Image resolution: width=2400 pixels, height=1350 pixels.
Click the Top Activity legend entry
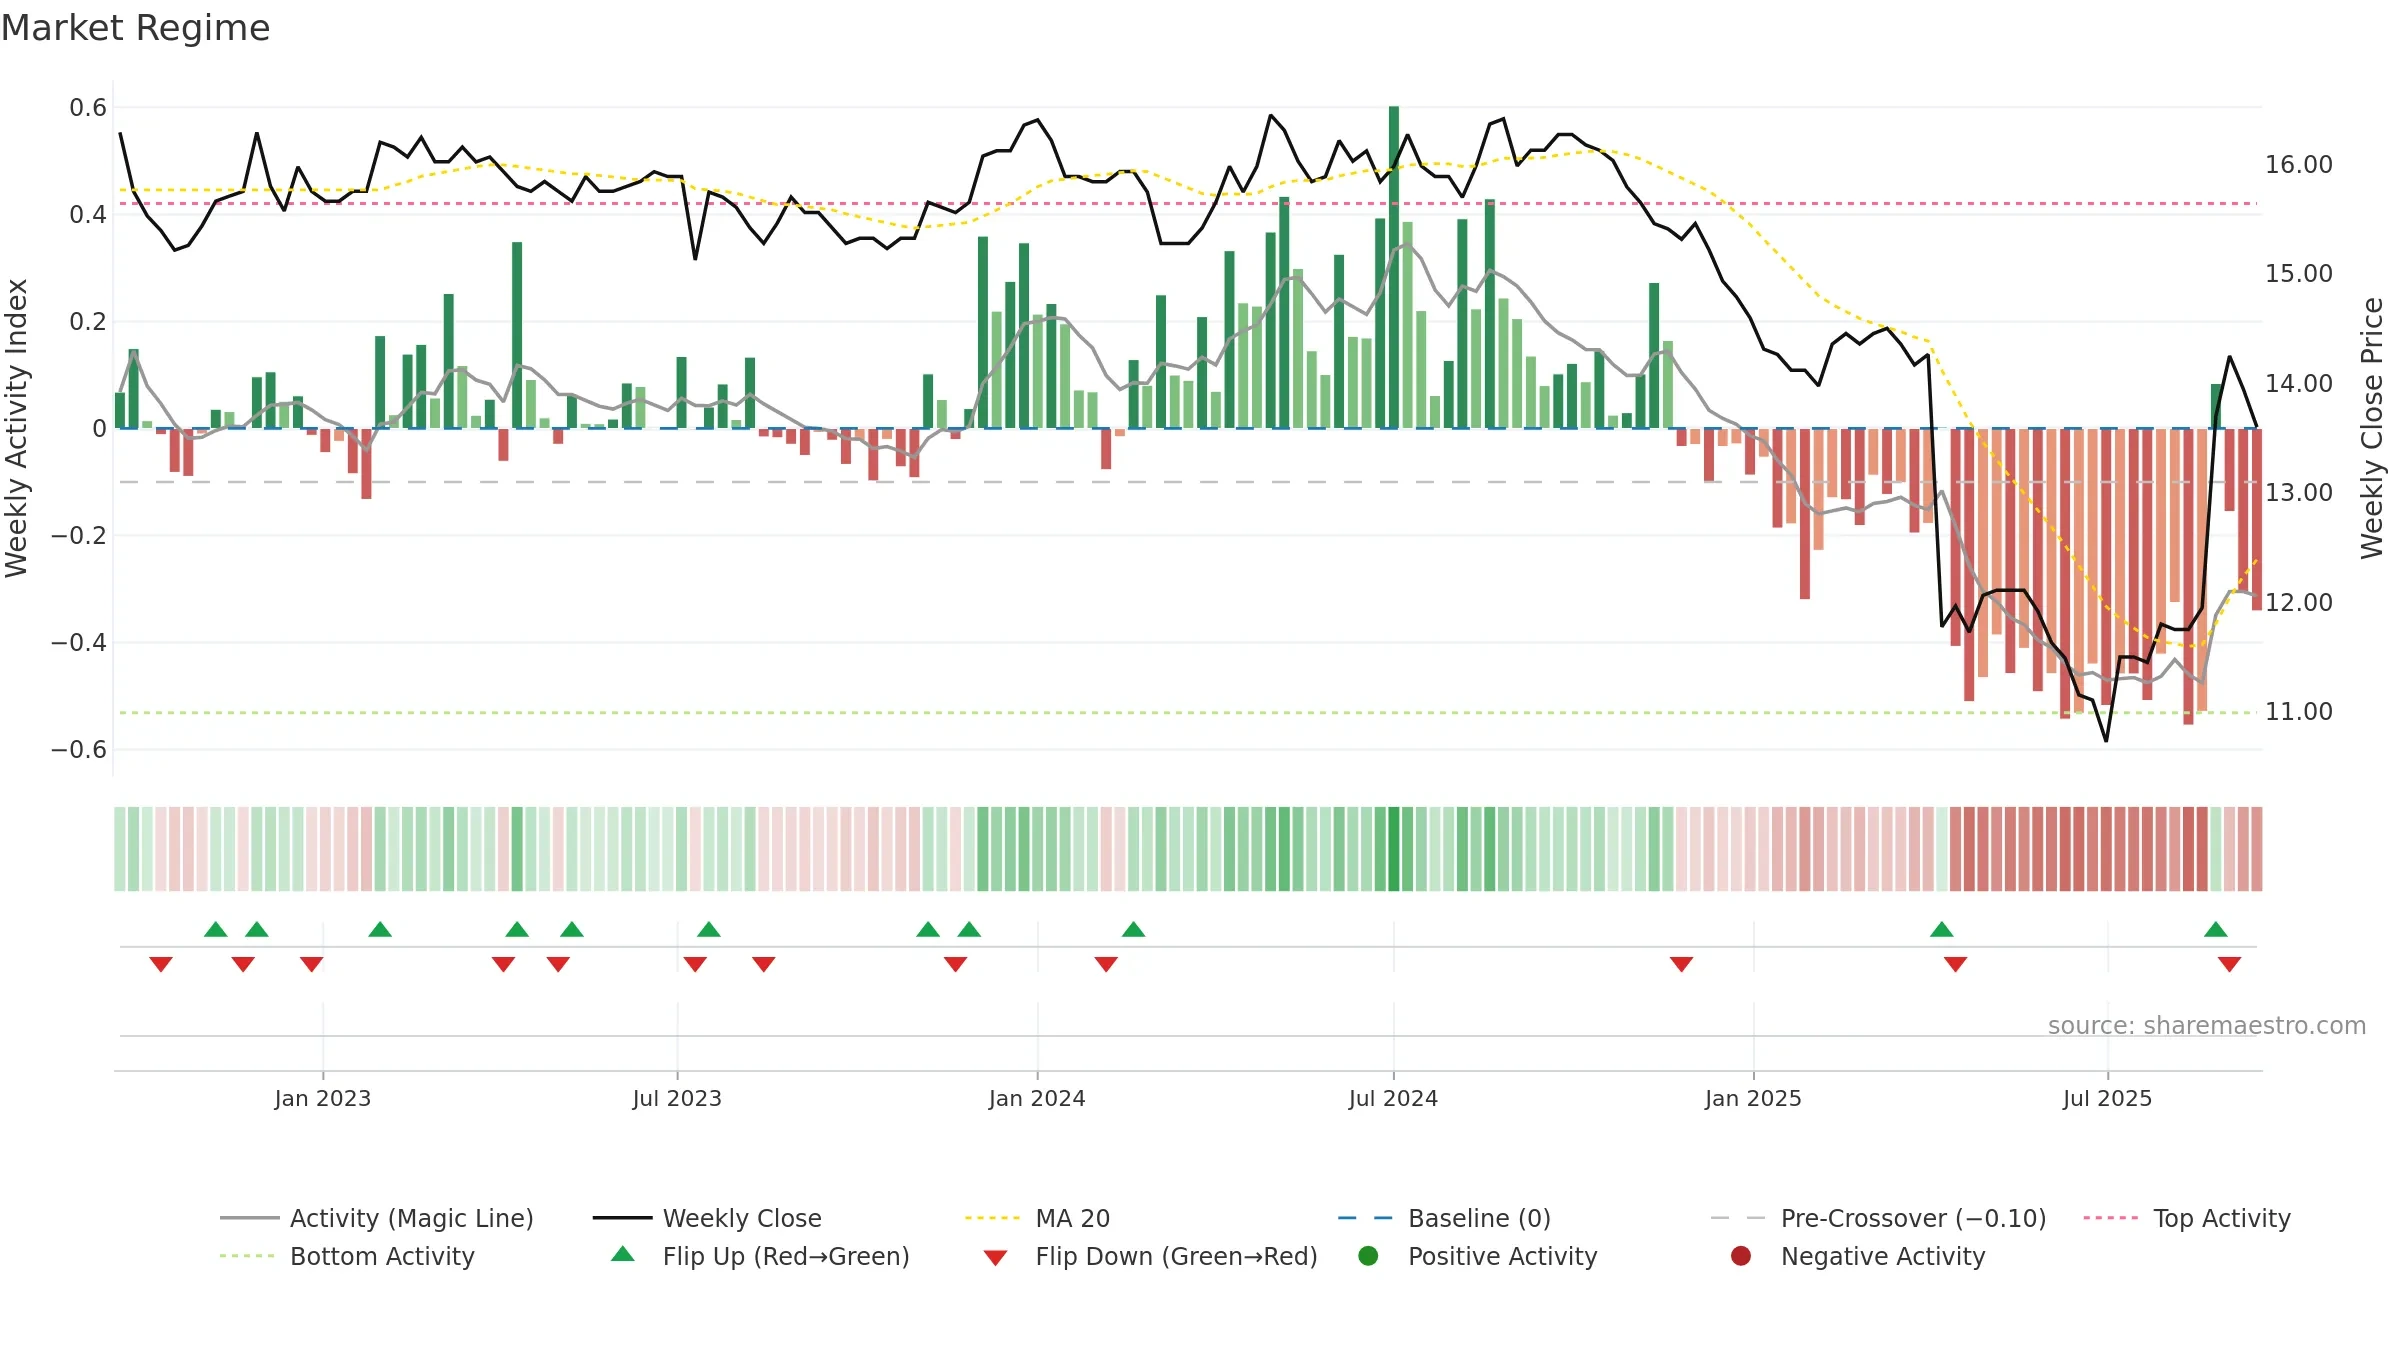[x=2187, y=1218]
